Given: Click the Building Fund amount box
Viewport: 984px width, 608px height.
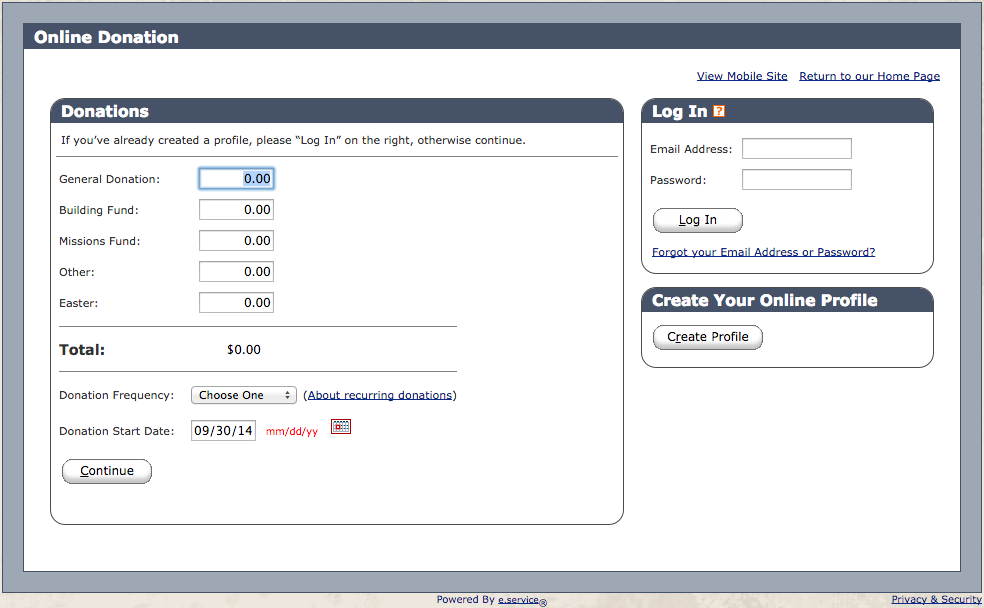Looking at the screenshot, I should [236, 209].
